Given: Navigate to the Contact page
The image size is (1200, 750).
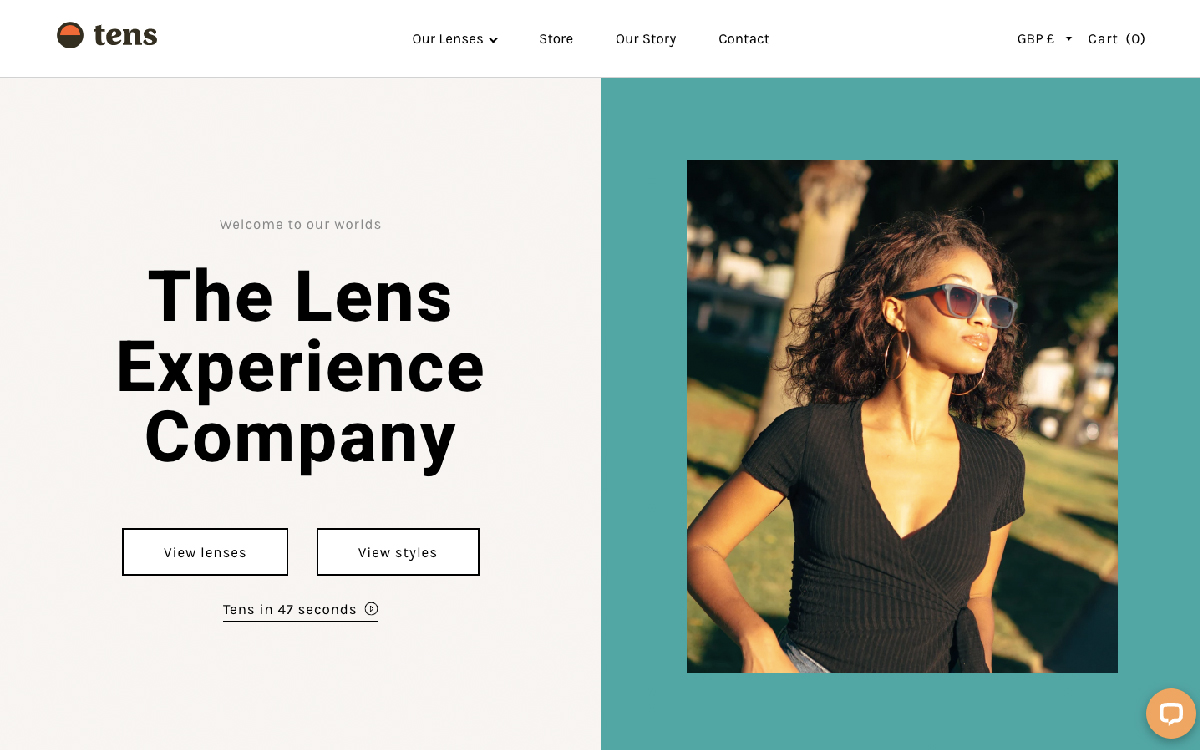Looking at the screenshot, I should point(744,39).
